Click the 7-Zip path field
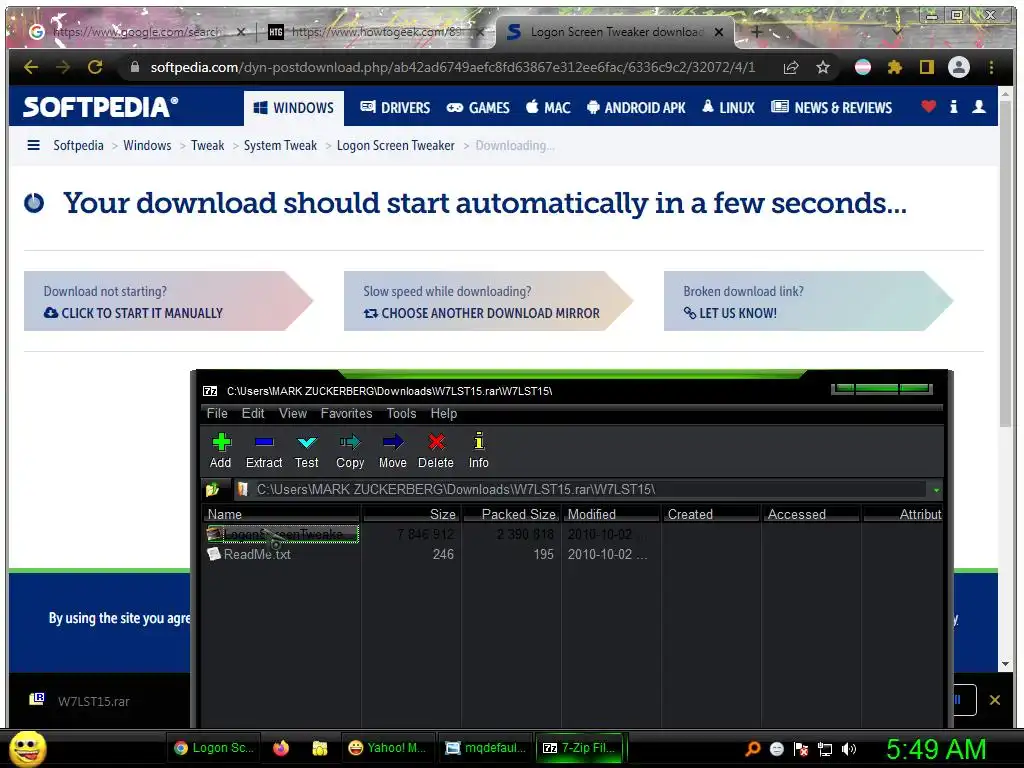Image resolution: width=1024 pixels, height=768 pixels. [581, 489]
